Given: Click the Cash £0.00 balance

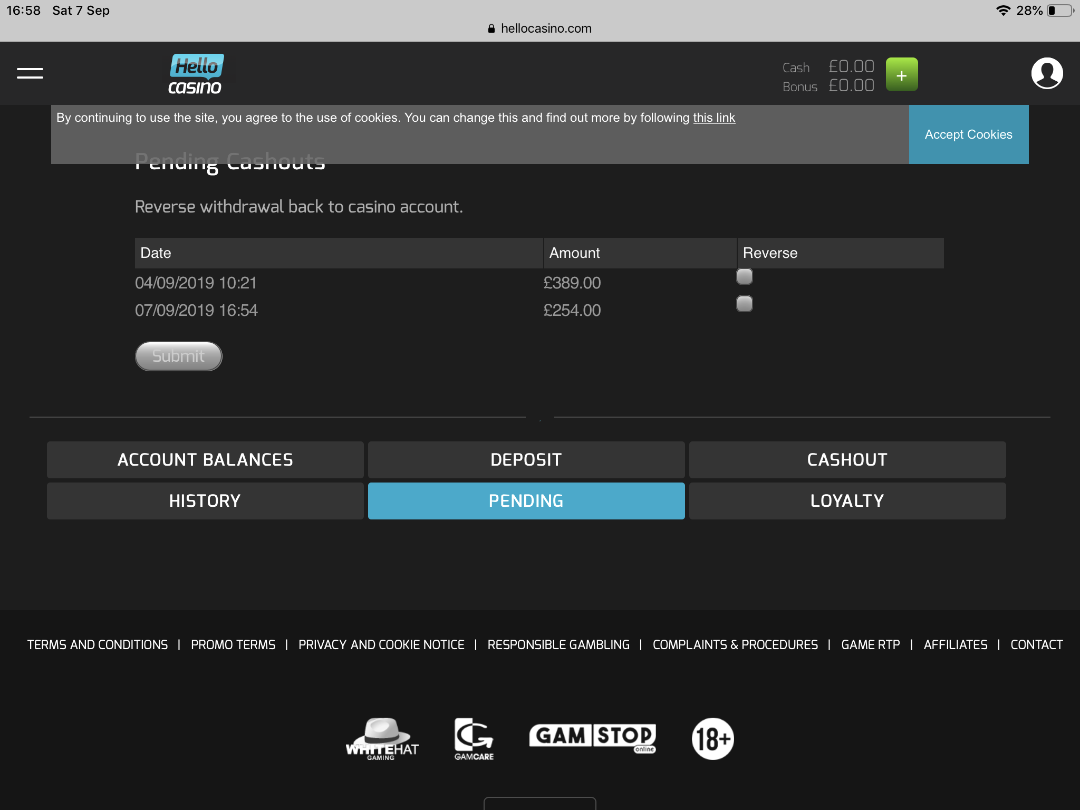Looking at the screenshot, I should (x=828, y=67).
